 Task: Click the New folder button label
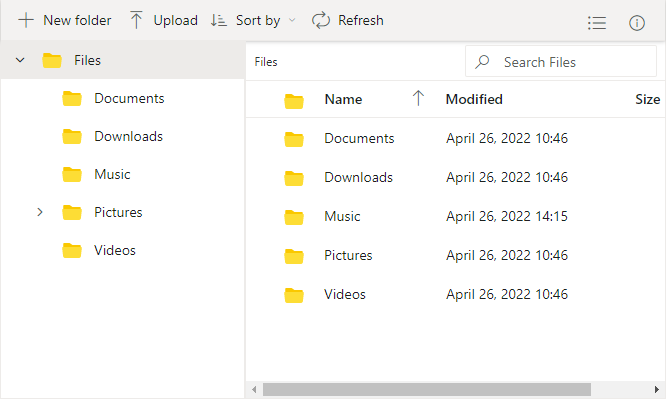pos(77,20)
